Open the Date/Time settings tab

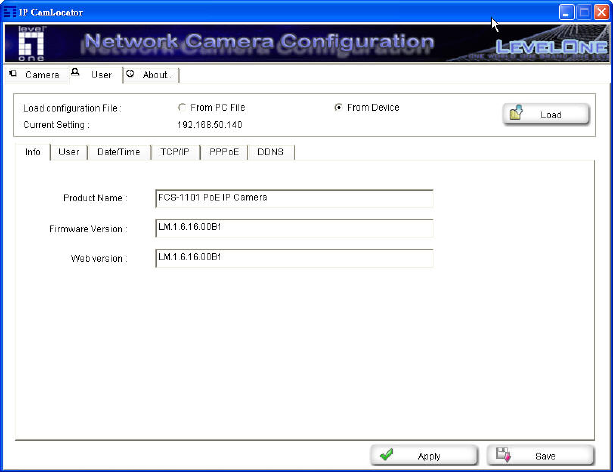click(x=118, y=152)
